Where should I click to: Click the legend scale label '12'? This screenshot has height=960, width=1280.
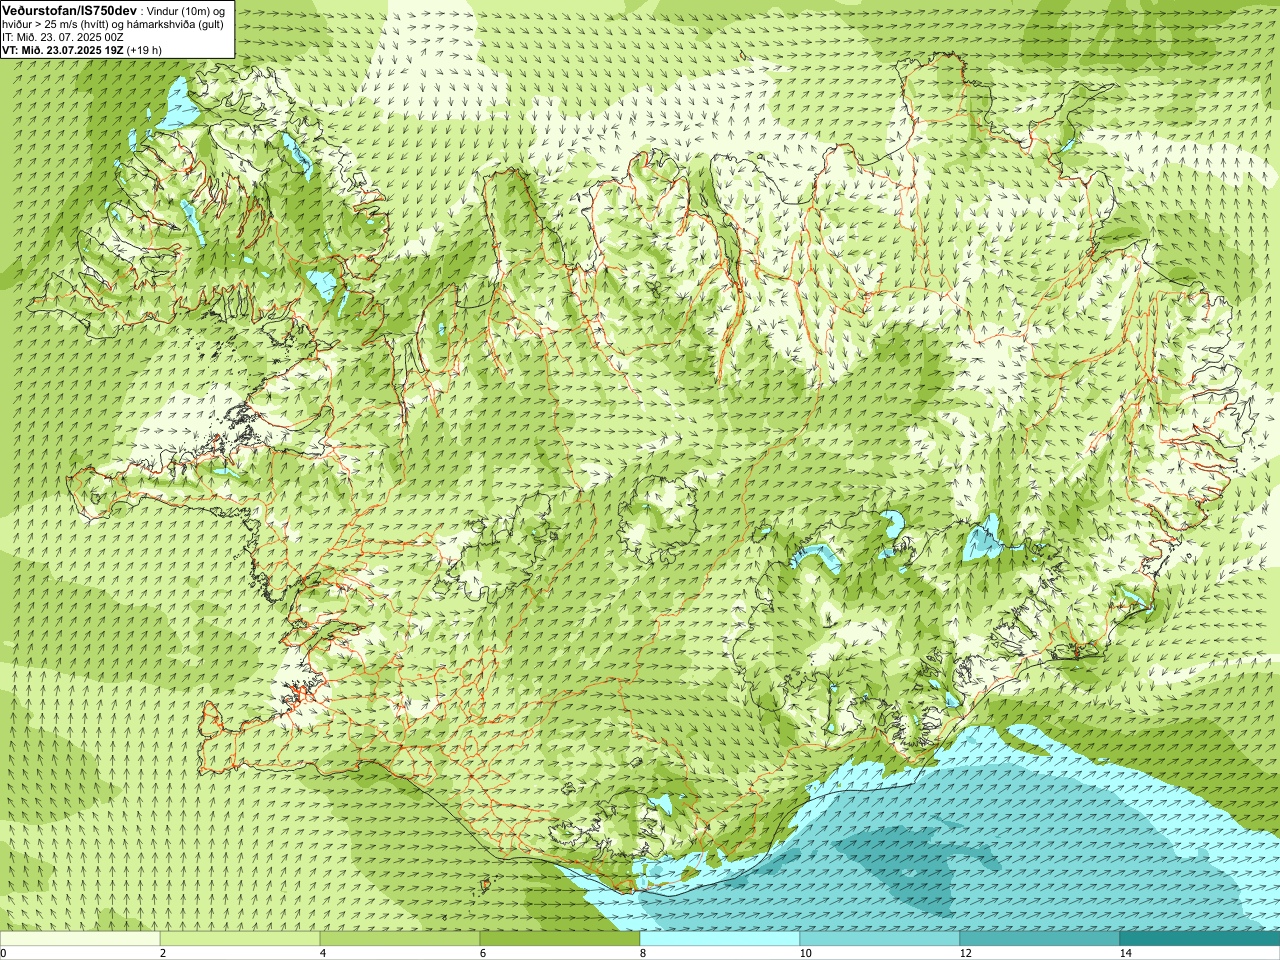[x=965, y=953]
